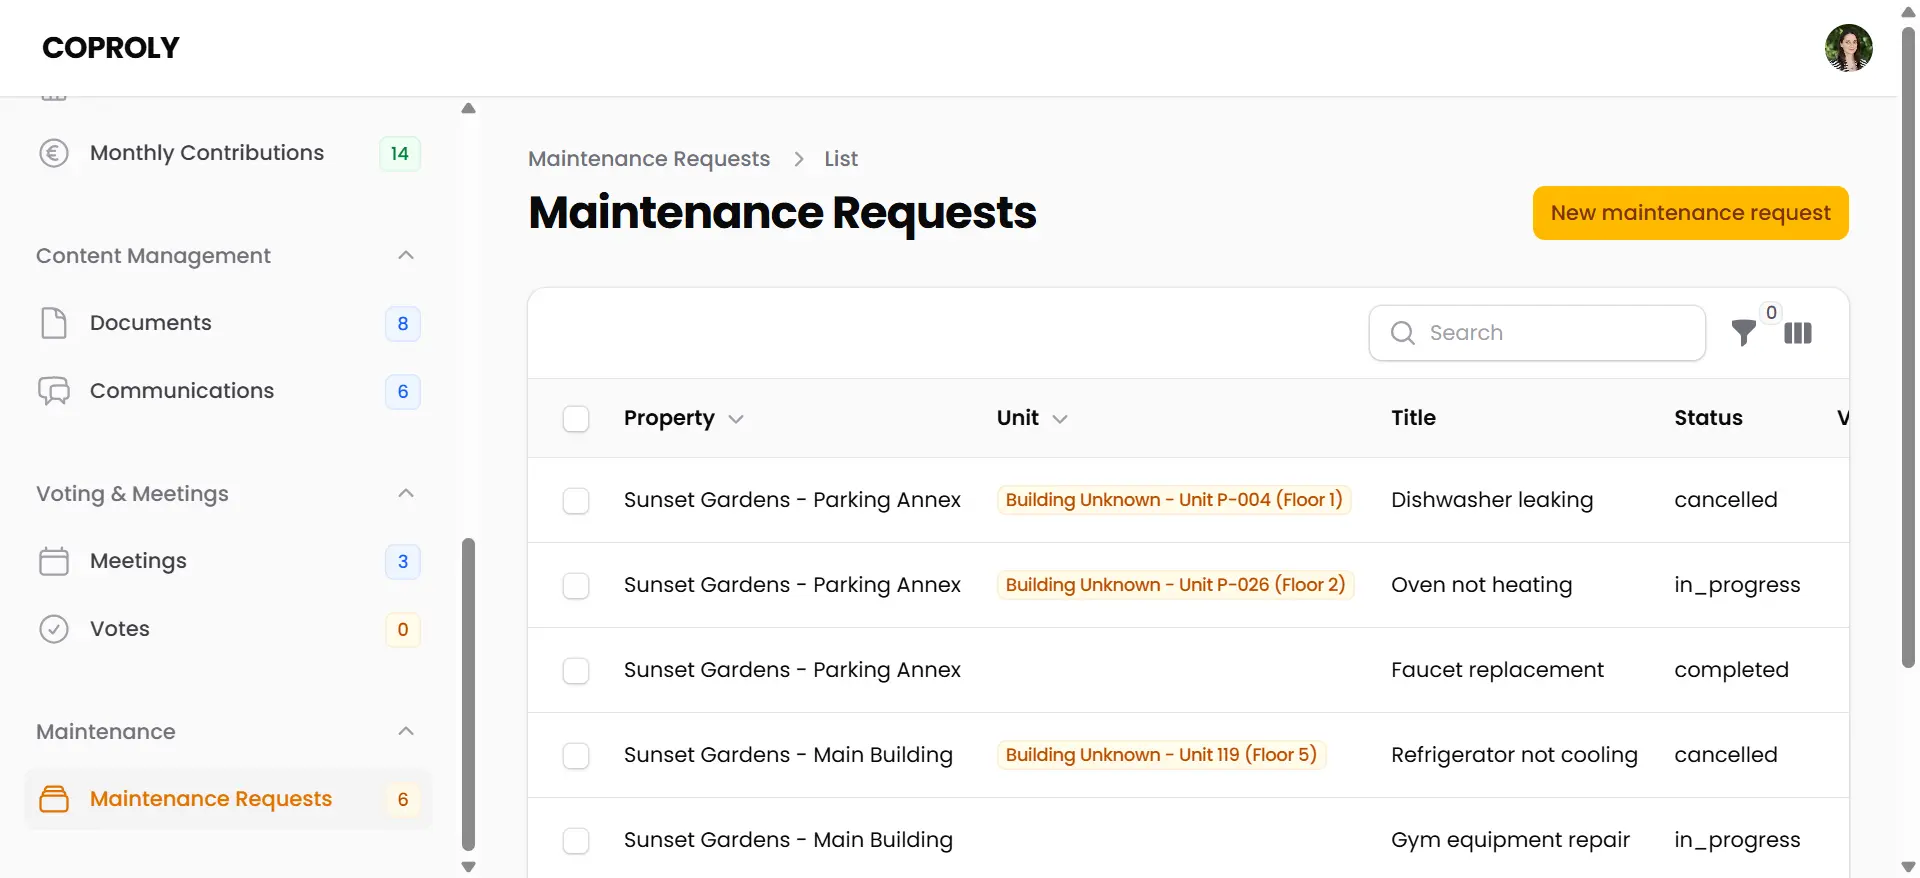Click cancelled status of Dishwasher leaking

pos(1726,500)
